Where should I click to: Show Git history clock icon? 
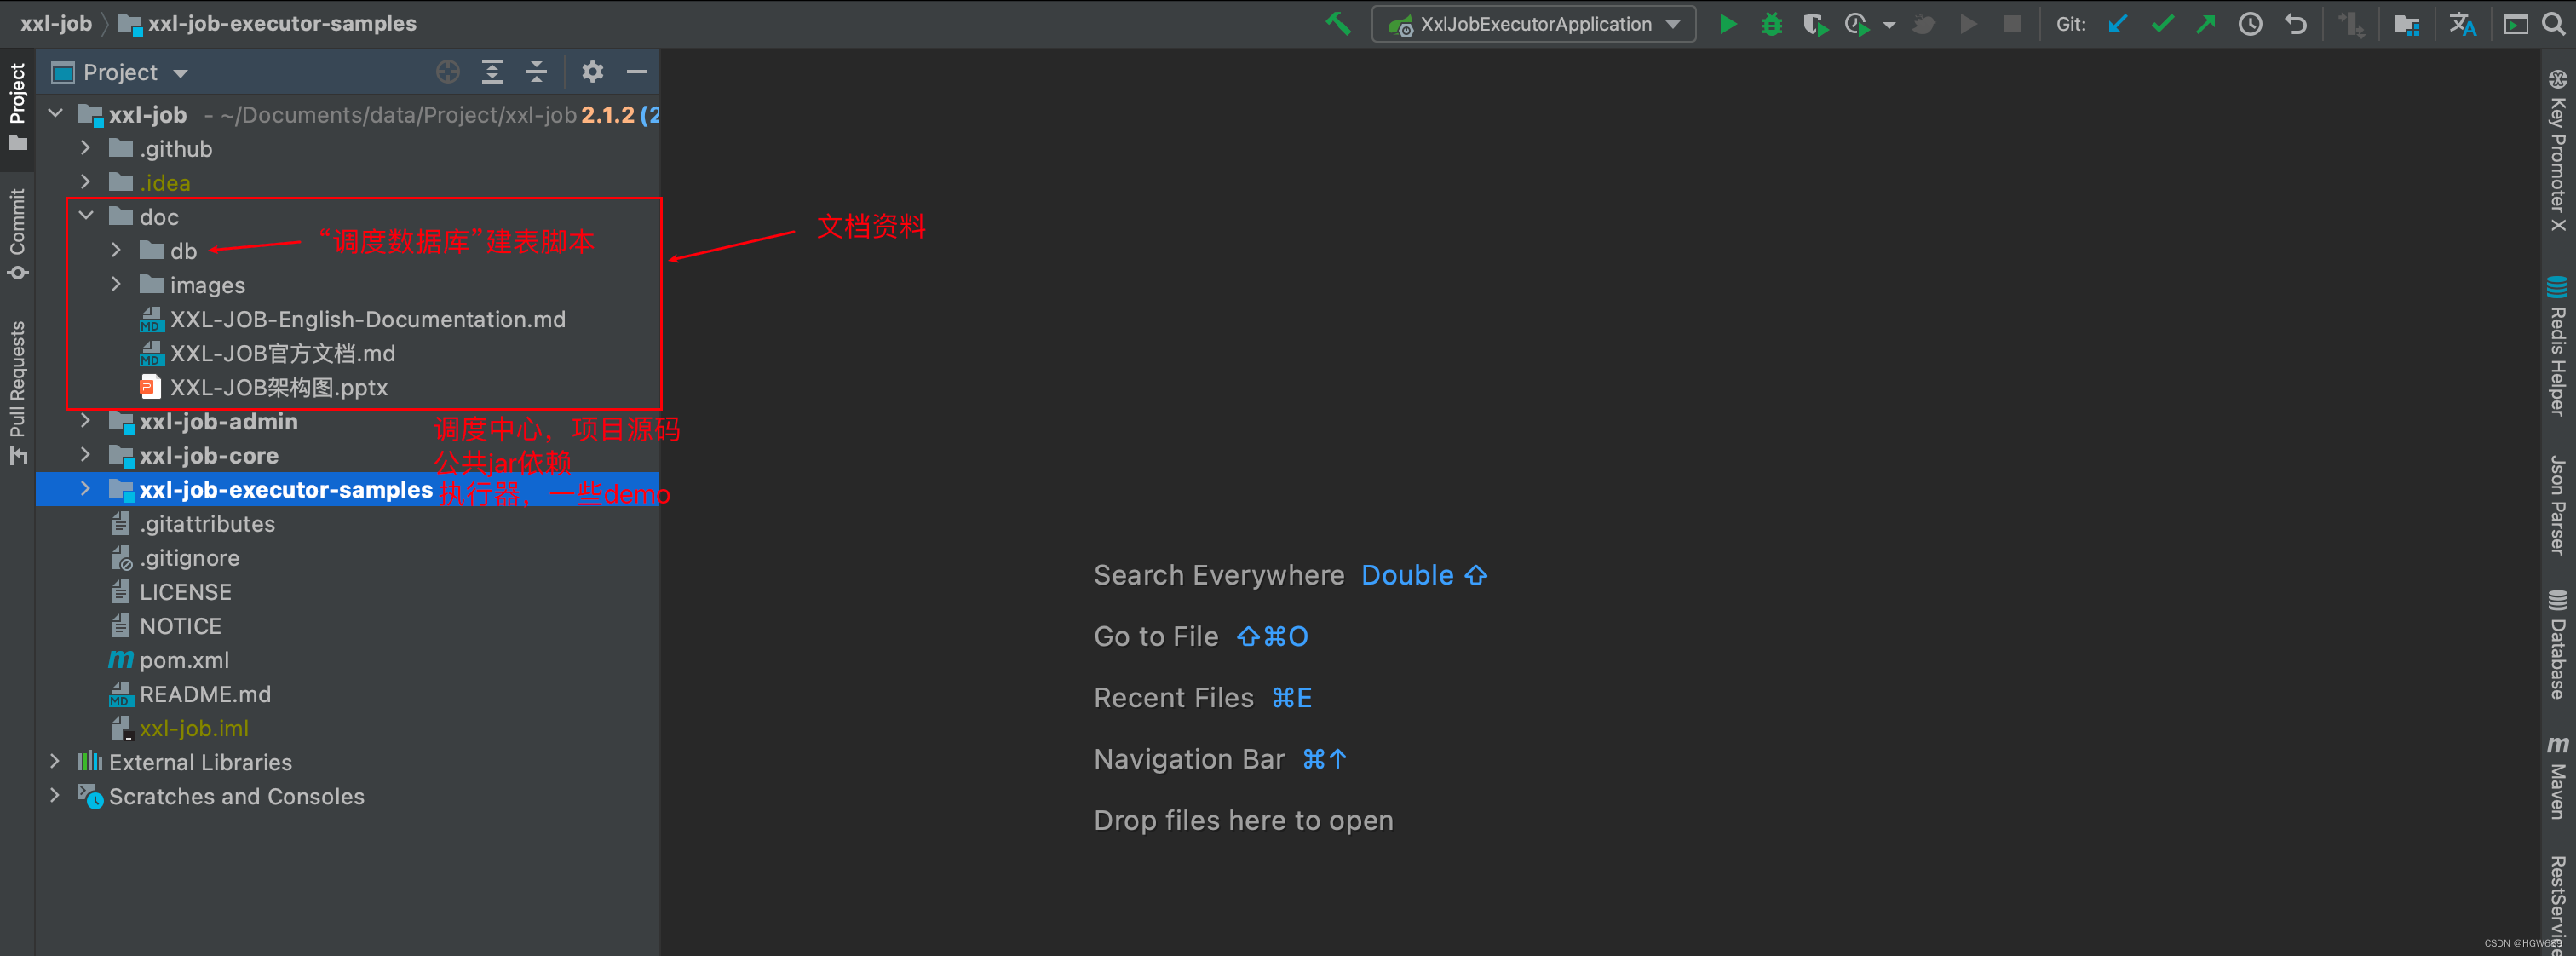[2250, 24]
